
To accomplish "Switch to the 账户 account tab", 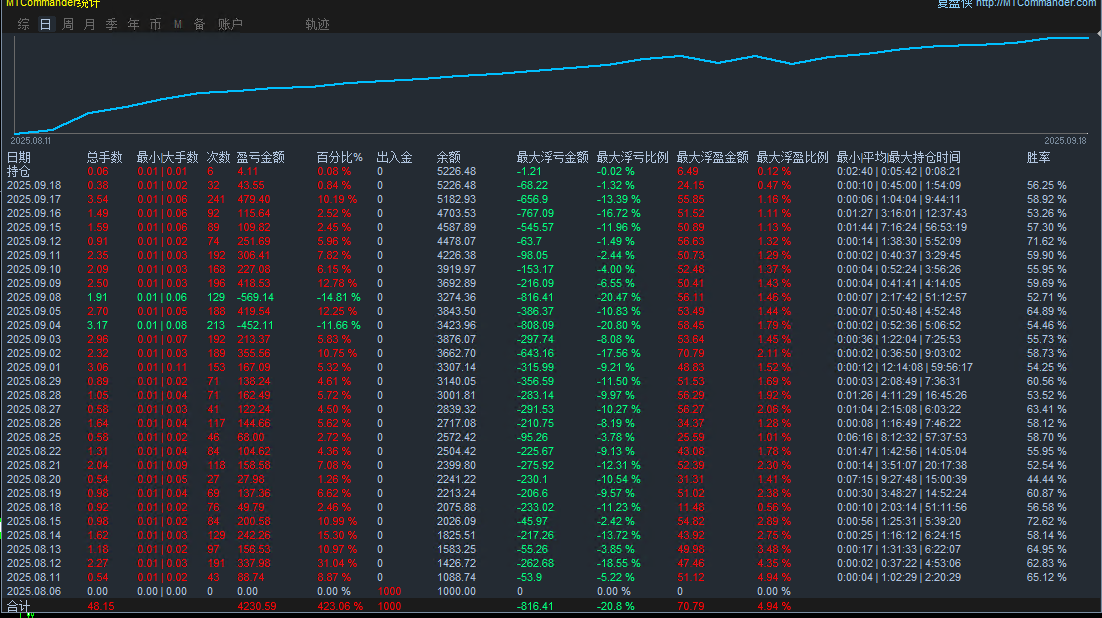I will point(230,24).
